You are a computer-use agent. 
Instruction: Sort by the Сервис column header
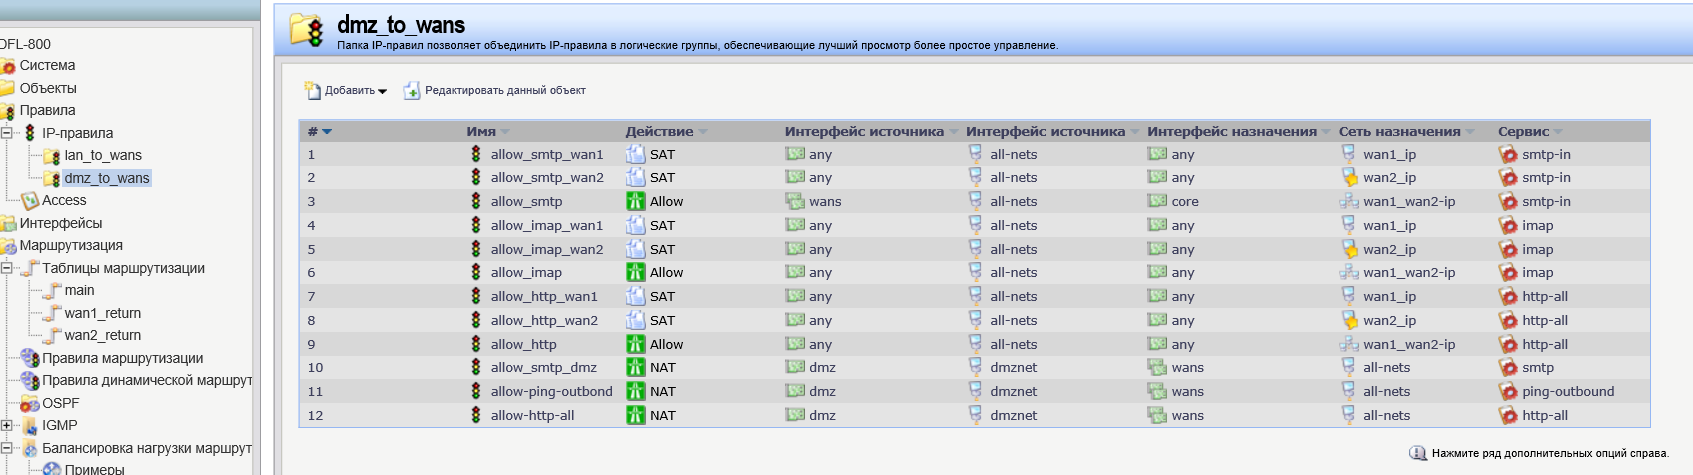point(1529,131)
